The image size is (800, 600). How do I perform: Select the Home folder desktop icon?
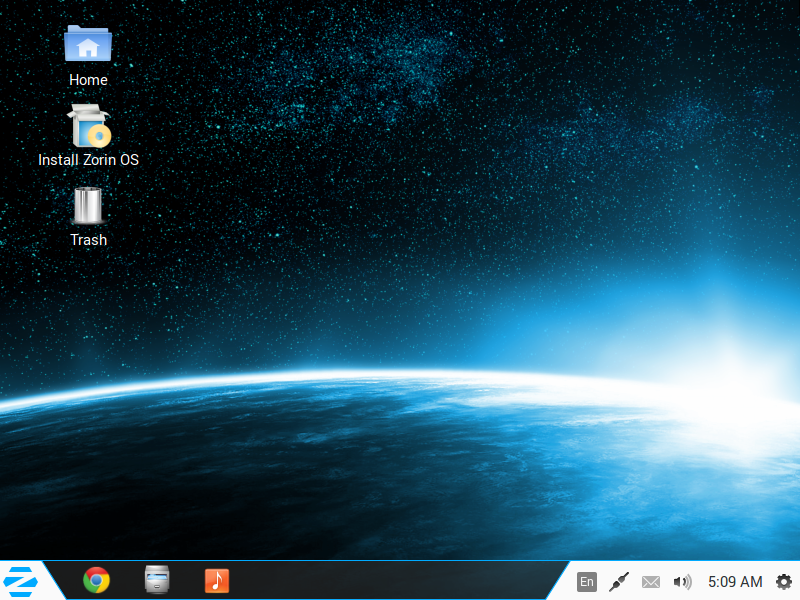click(x=88, y=45)
